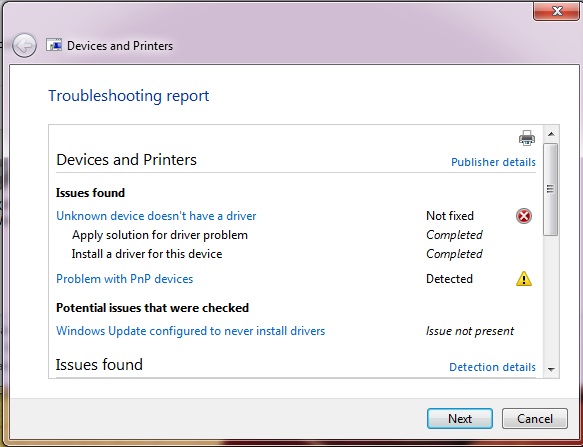583x447 pixels.
Task: Click the yellow warning triangle icon
Action: click(x=524, y=279)
